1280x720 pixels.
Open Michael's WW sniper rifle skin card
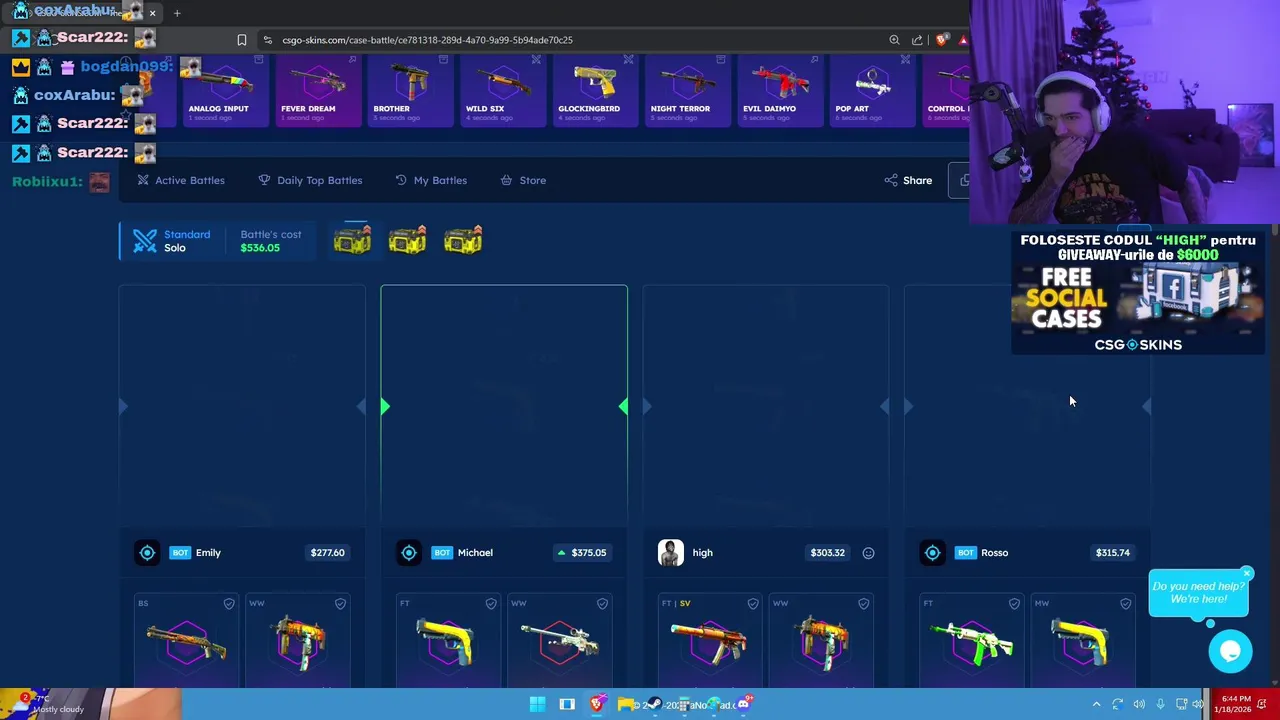click(560, 640)
